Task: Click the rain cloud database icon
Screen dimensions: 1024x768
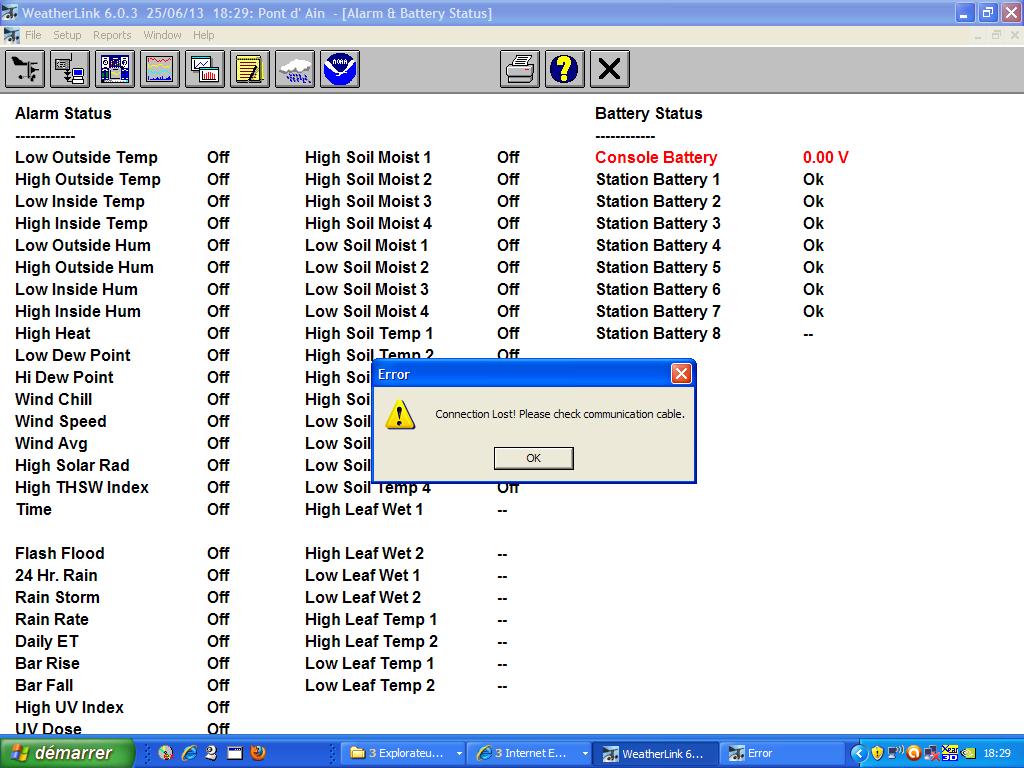Action: (x=295, y=69)
